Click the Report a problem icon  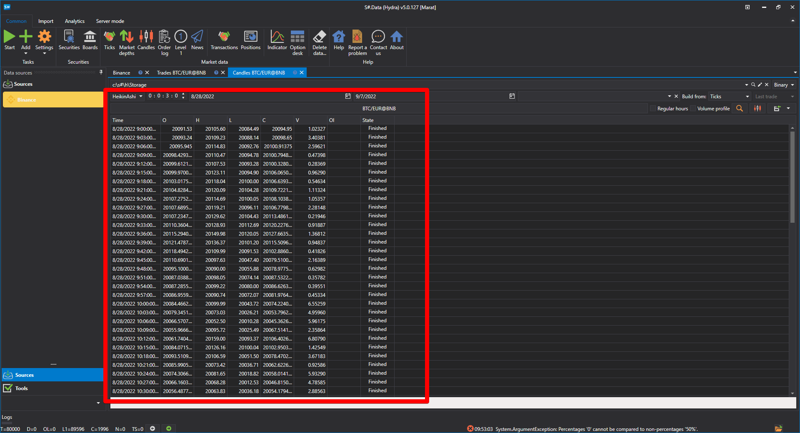click(x=357, y=40)
